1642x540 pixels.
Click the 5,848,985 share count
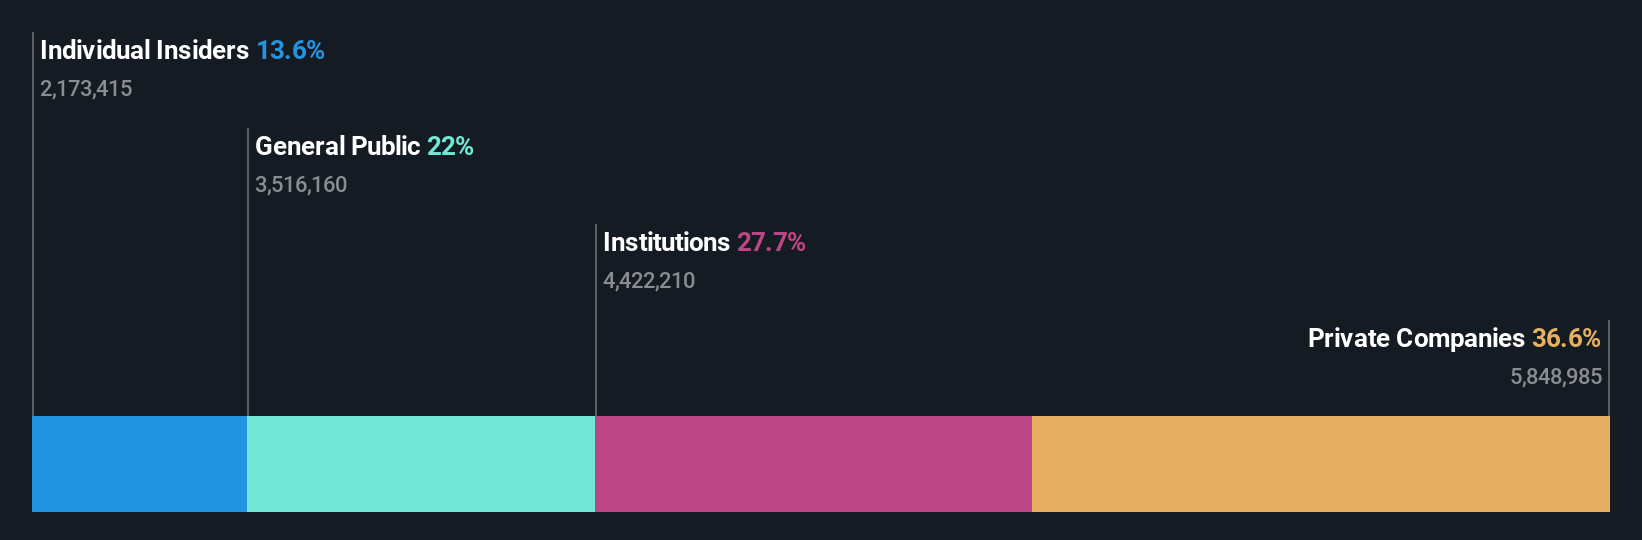click(x=1556, y=376)
